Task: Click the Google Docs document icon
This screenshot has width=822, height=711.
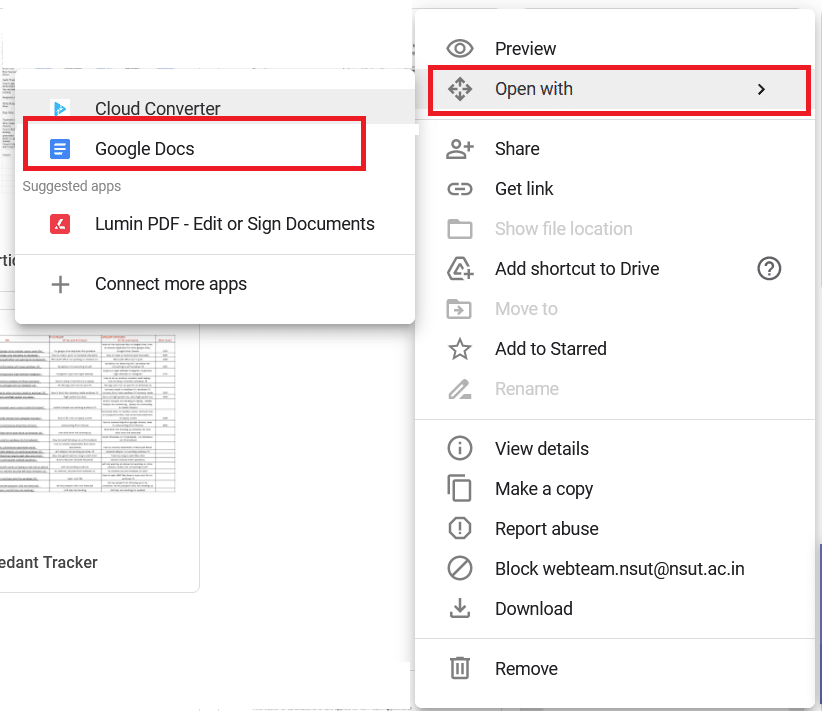Action: pos(60,148)
